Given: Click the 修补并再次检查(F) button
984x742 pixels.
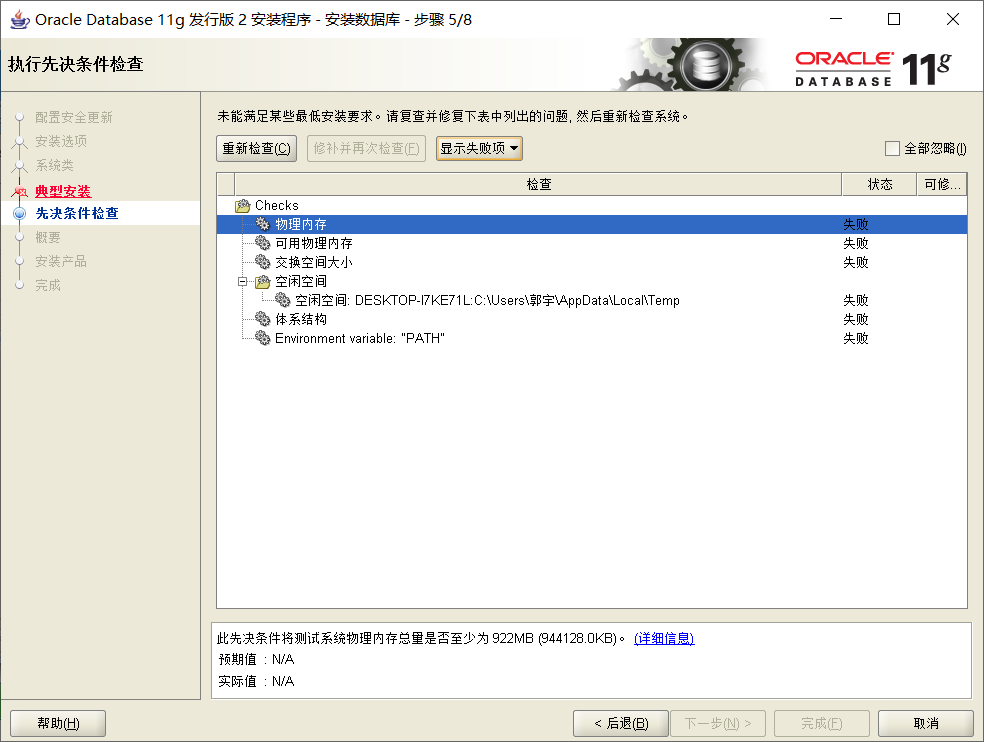Looking at the screenshot, I should pos(366,148).
